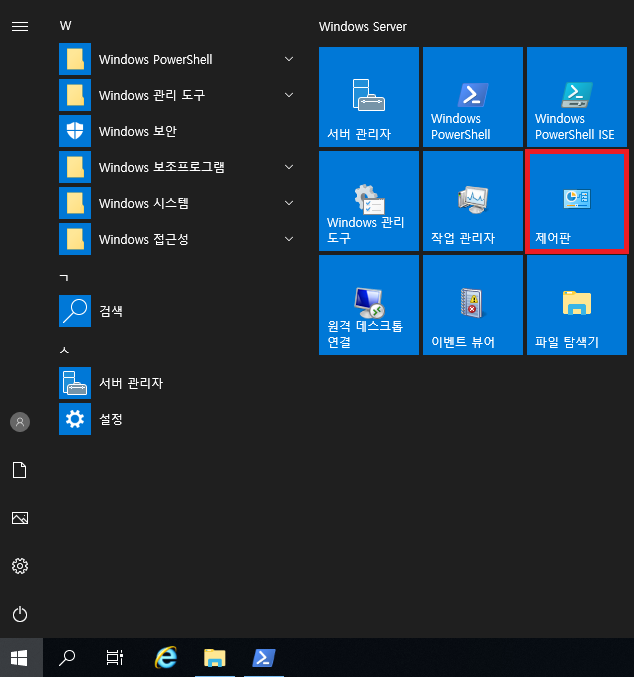Image resolution: width=635 pixels, height=677 pixels.
Task: Open the Settings gear in the sidebar
Action: 20,566
